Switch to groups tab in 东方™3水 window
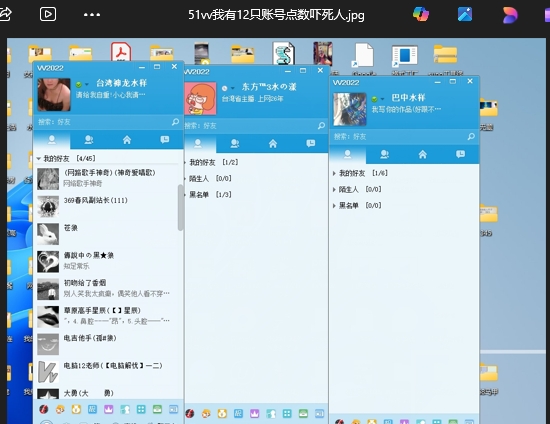The image size is (550, 424). point(235,143)
